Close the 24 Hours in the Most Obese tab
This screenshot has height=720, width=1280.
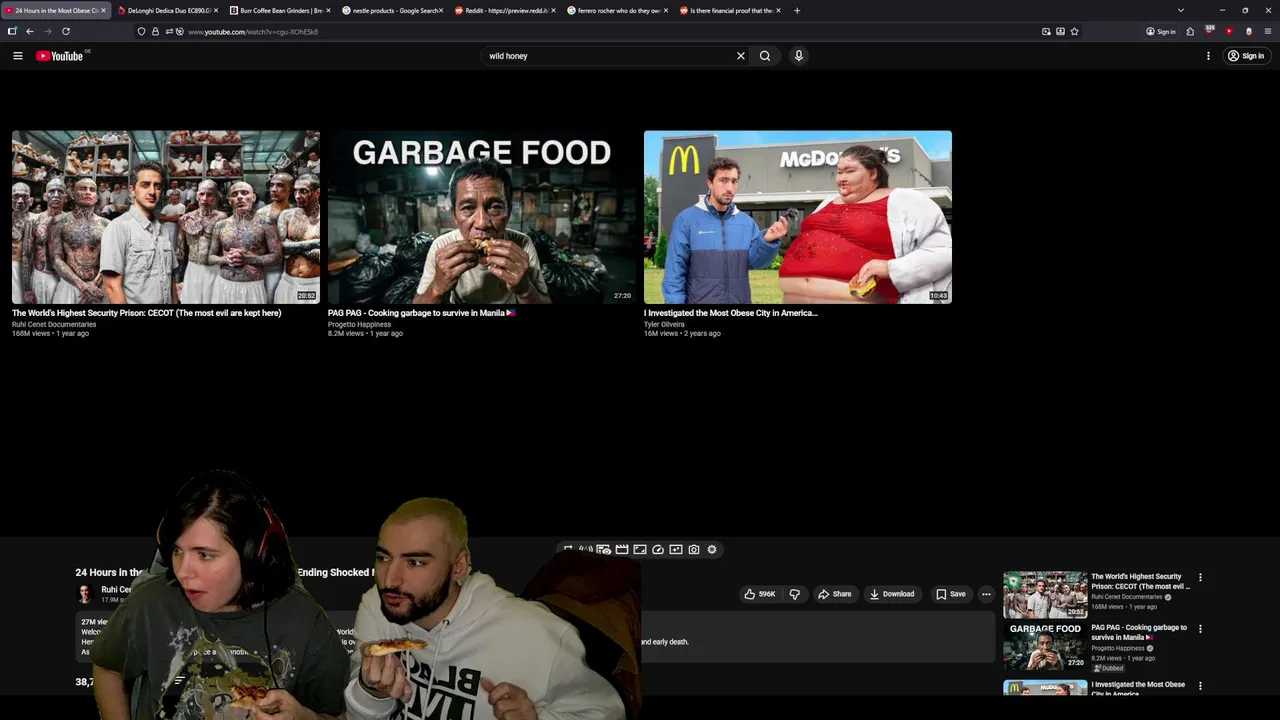(x=103, y=10)
